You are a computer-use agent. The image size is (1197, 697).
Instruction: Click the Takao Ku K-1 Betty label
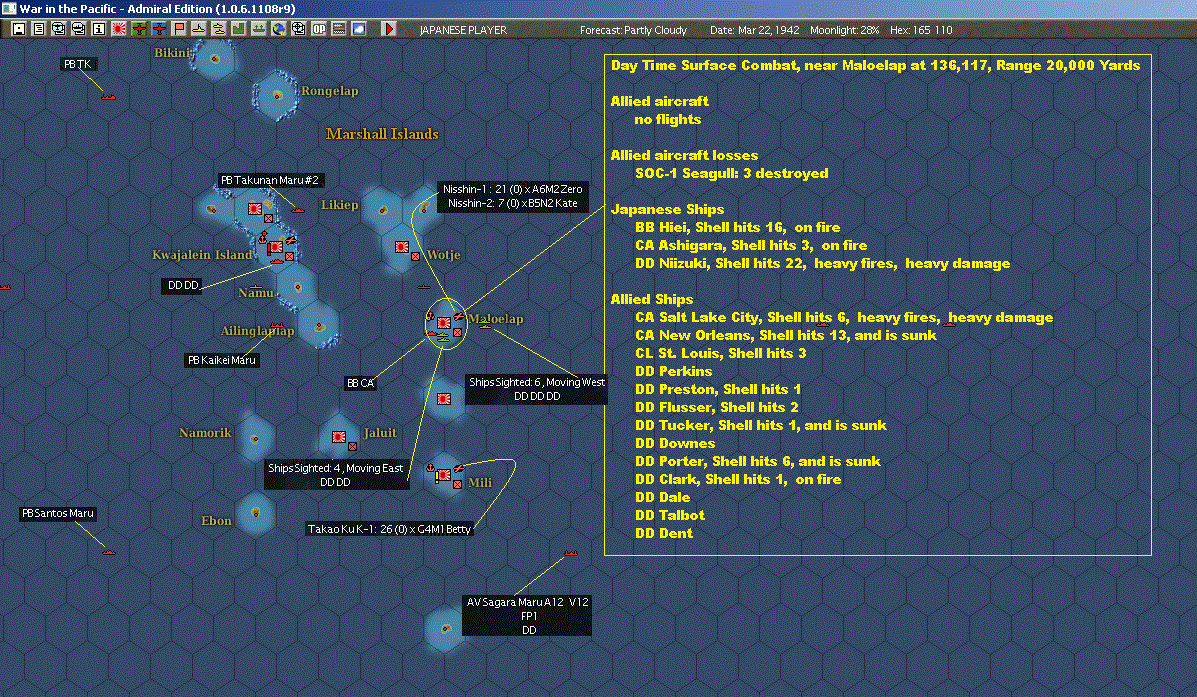coord(389,529)
